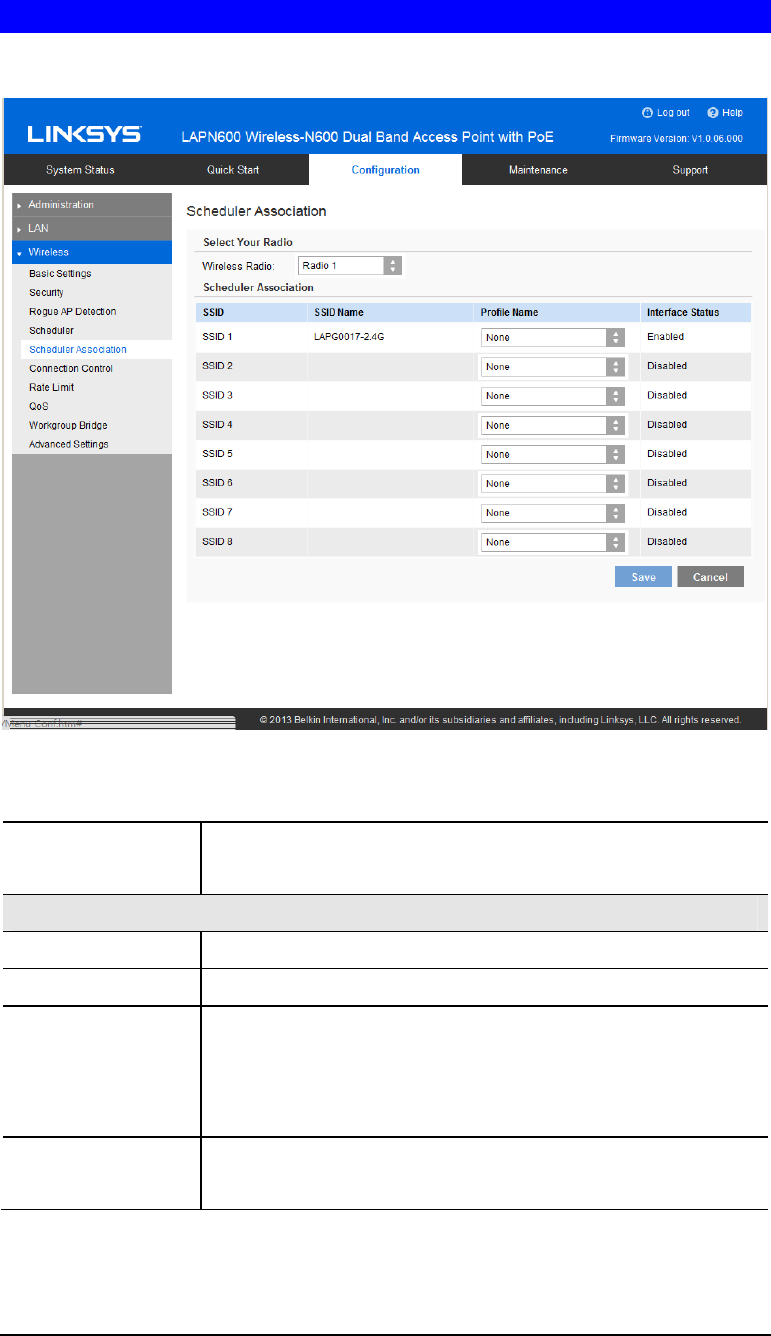Switch to the Configuration tab
Image resolution: width=771 pixels, height=1336 pixels.
coord(385,170)
